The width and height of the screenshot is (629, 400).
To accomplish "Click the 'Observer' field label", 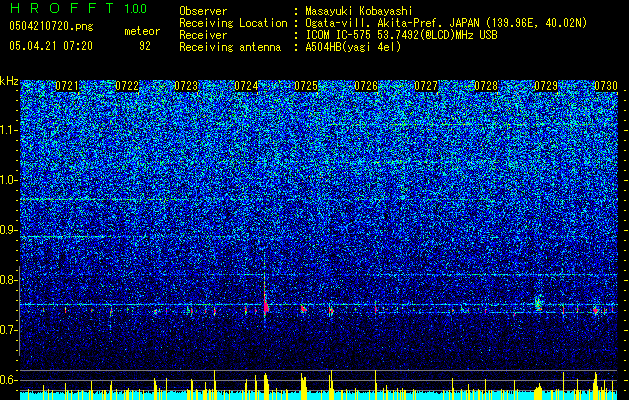I will pos(203,11).
